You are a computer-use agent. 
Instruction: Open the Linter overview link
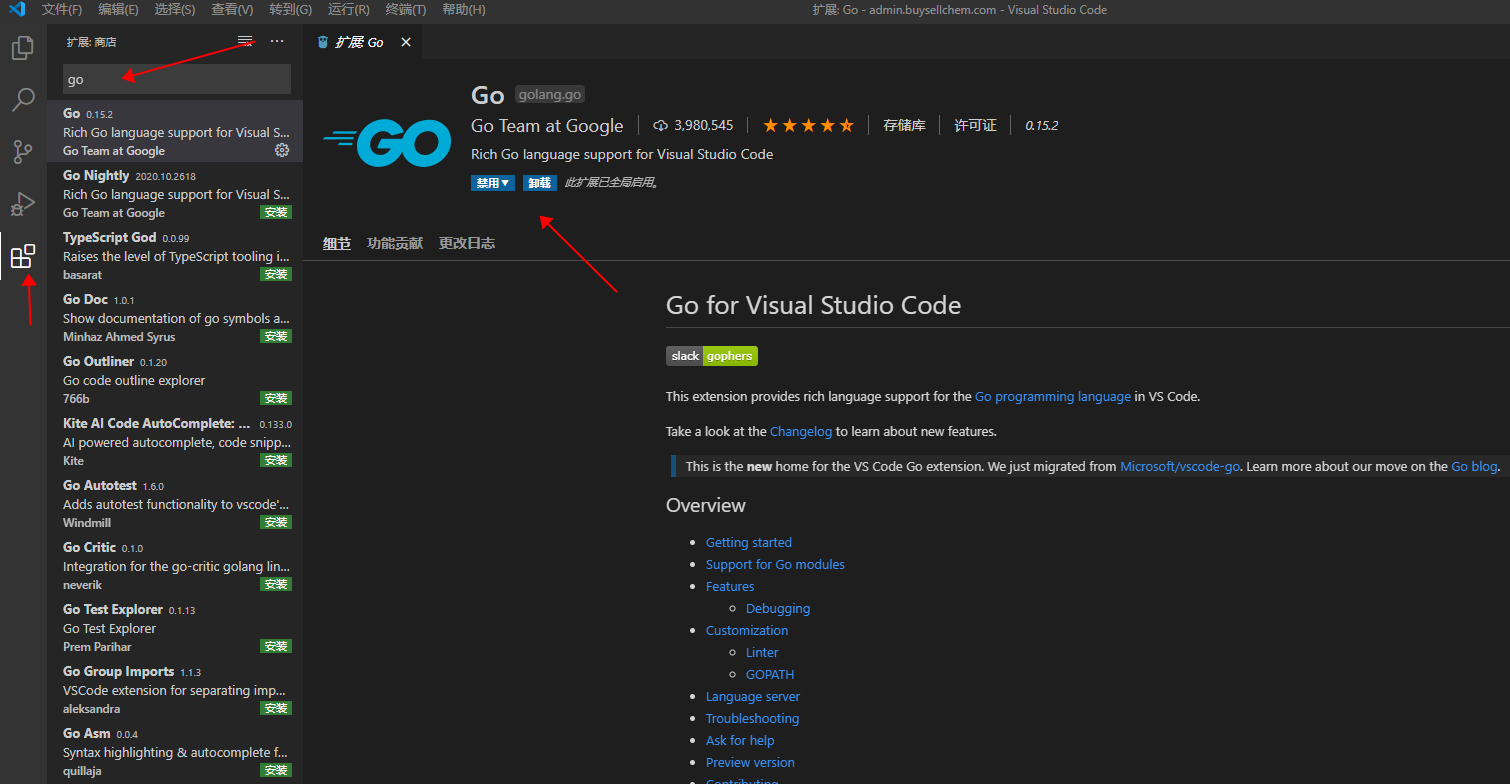point(762,652)
